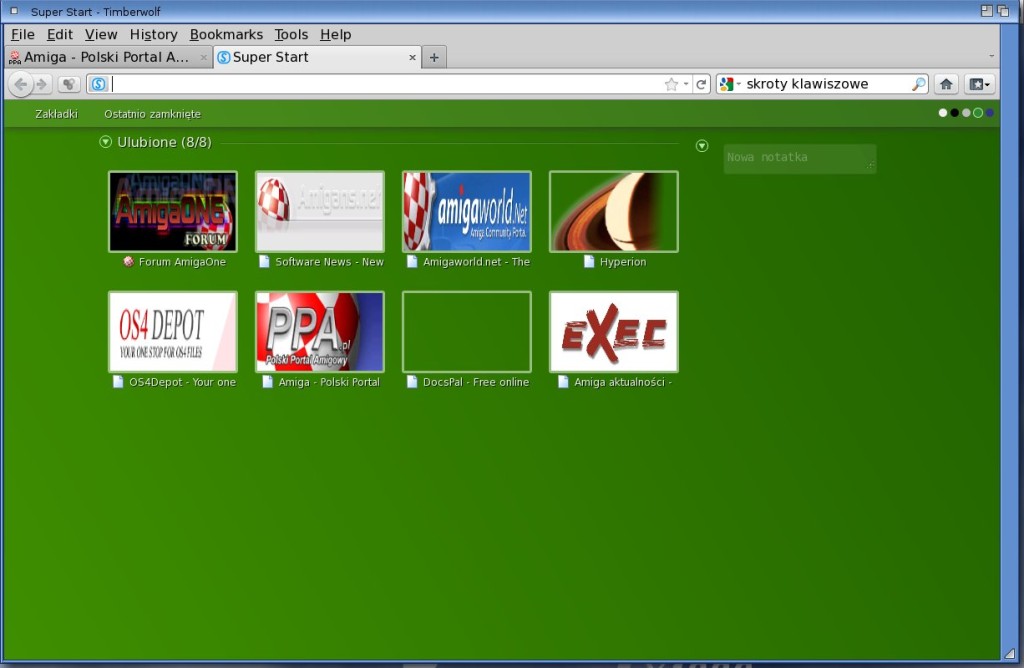Collapse the notes panel arrow beside Nowa notatka
The height and width of the screenshot is (668, 1024).
click(702, 146)
